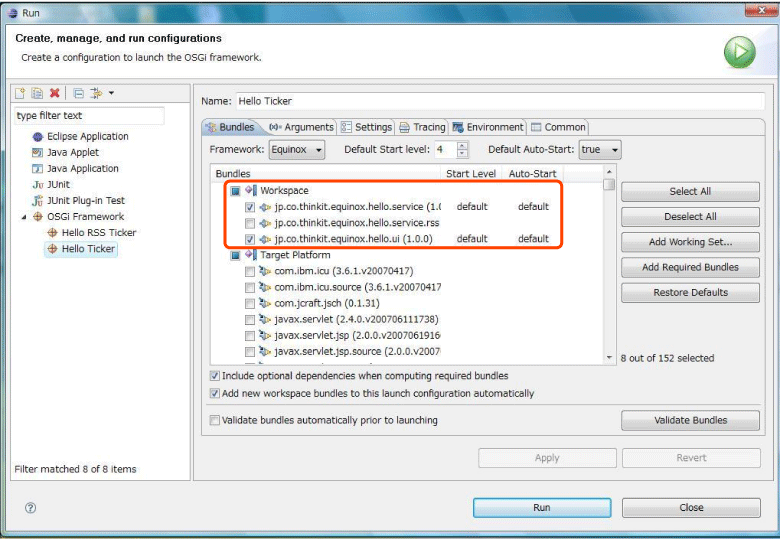Click the Default Start level number field
780x540 pixels.
[446, 150]
